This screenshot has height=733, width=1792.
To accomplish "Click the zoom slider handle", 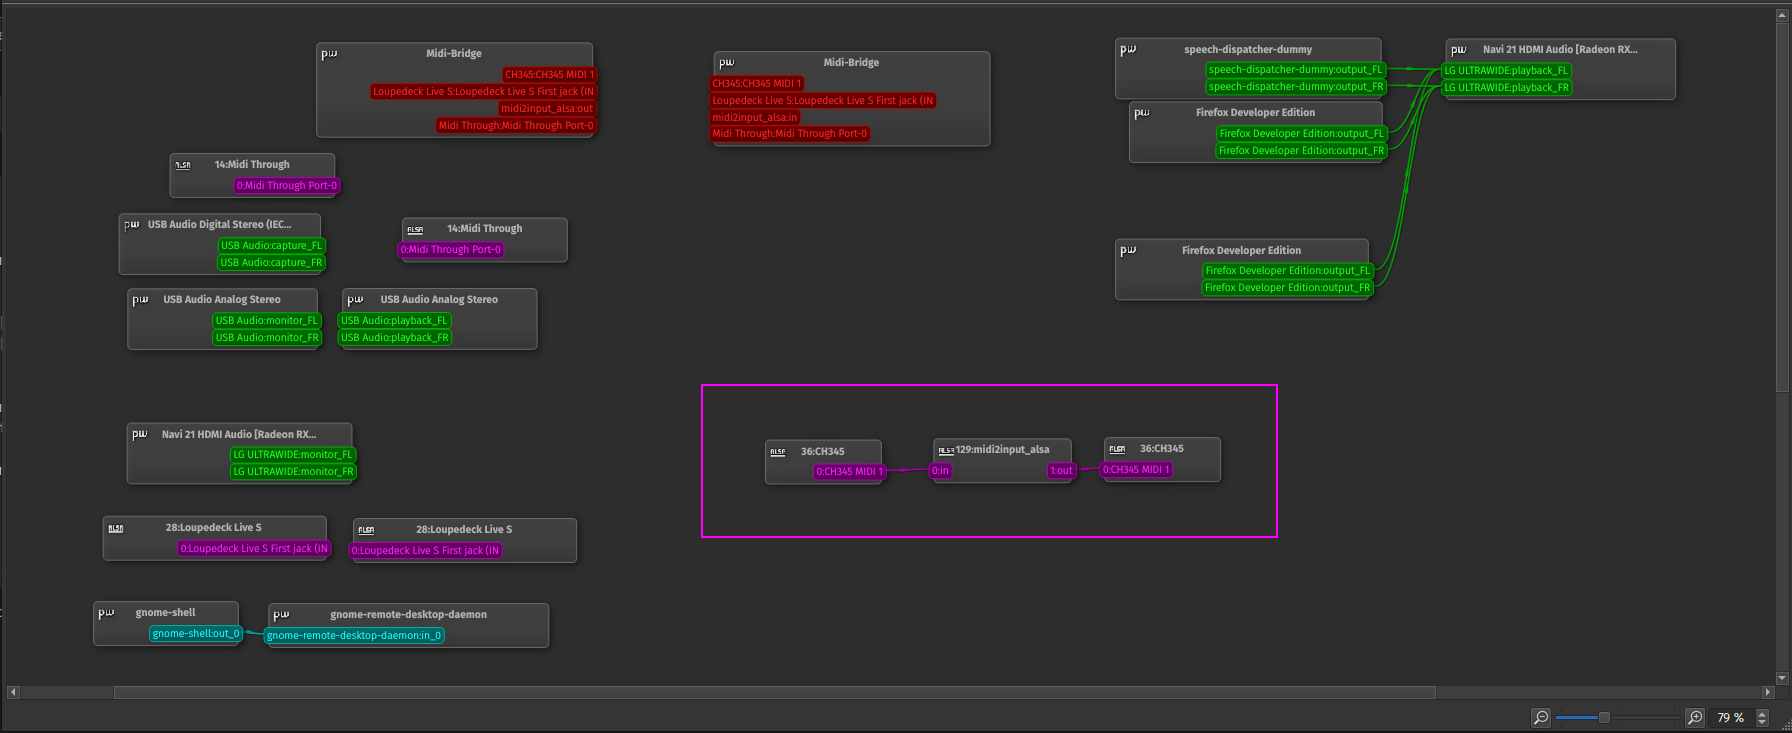I will [1604, 717].
